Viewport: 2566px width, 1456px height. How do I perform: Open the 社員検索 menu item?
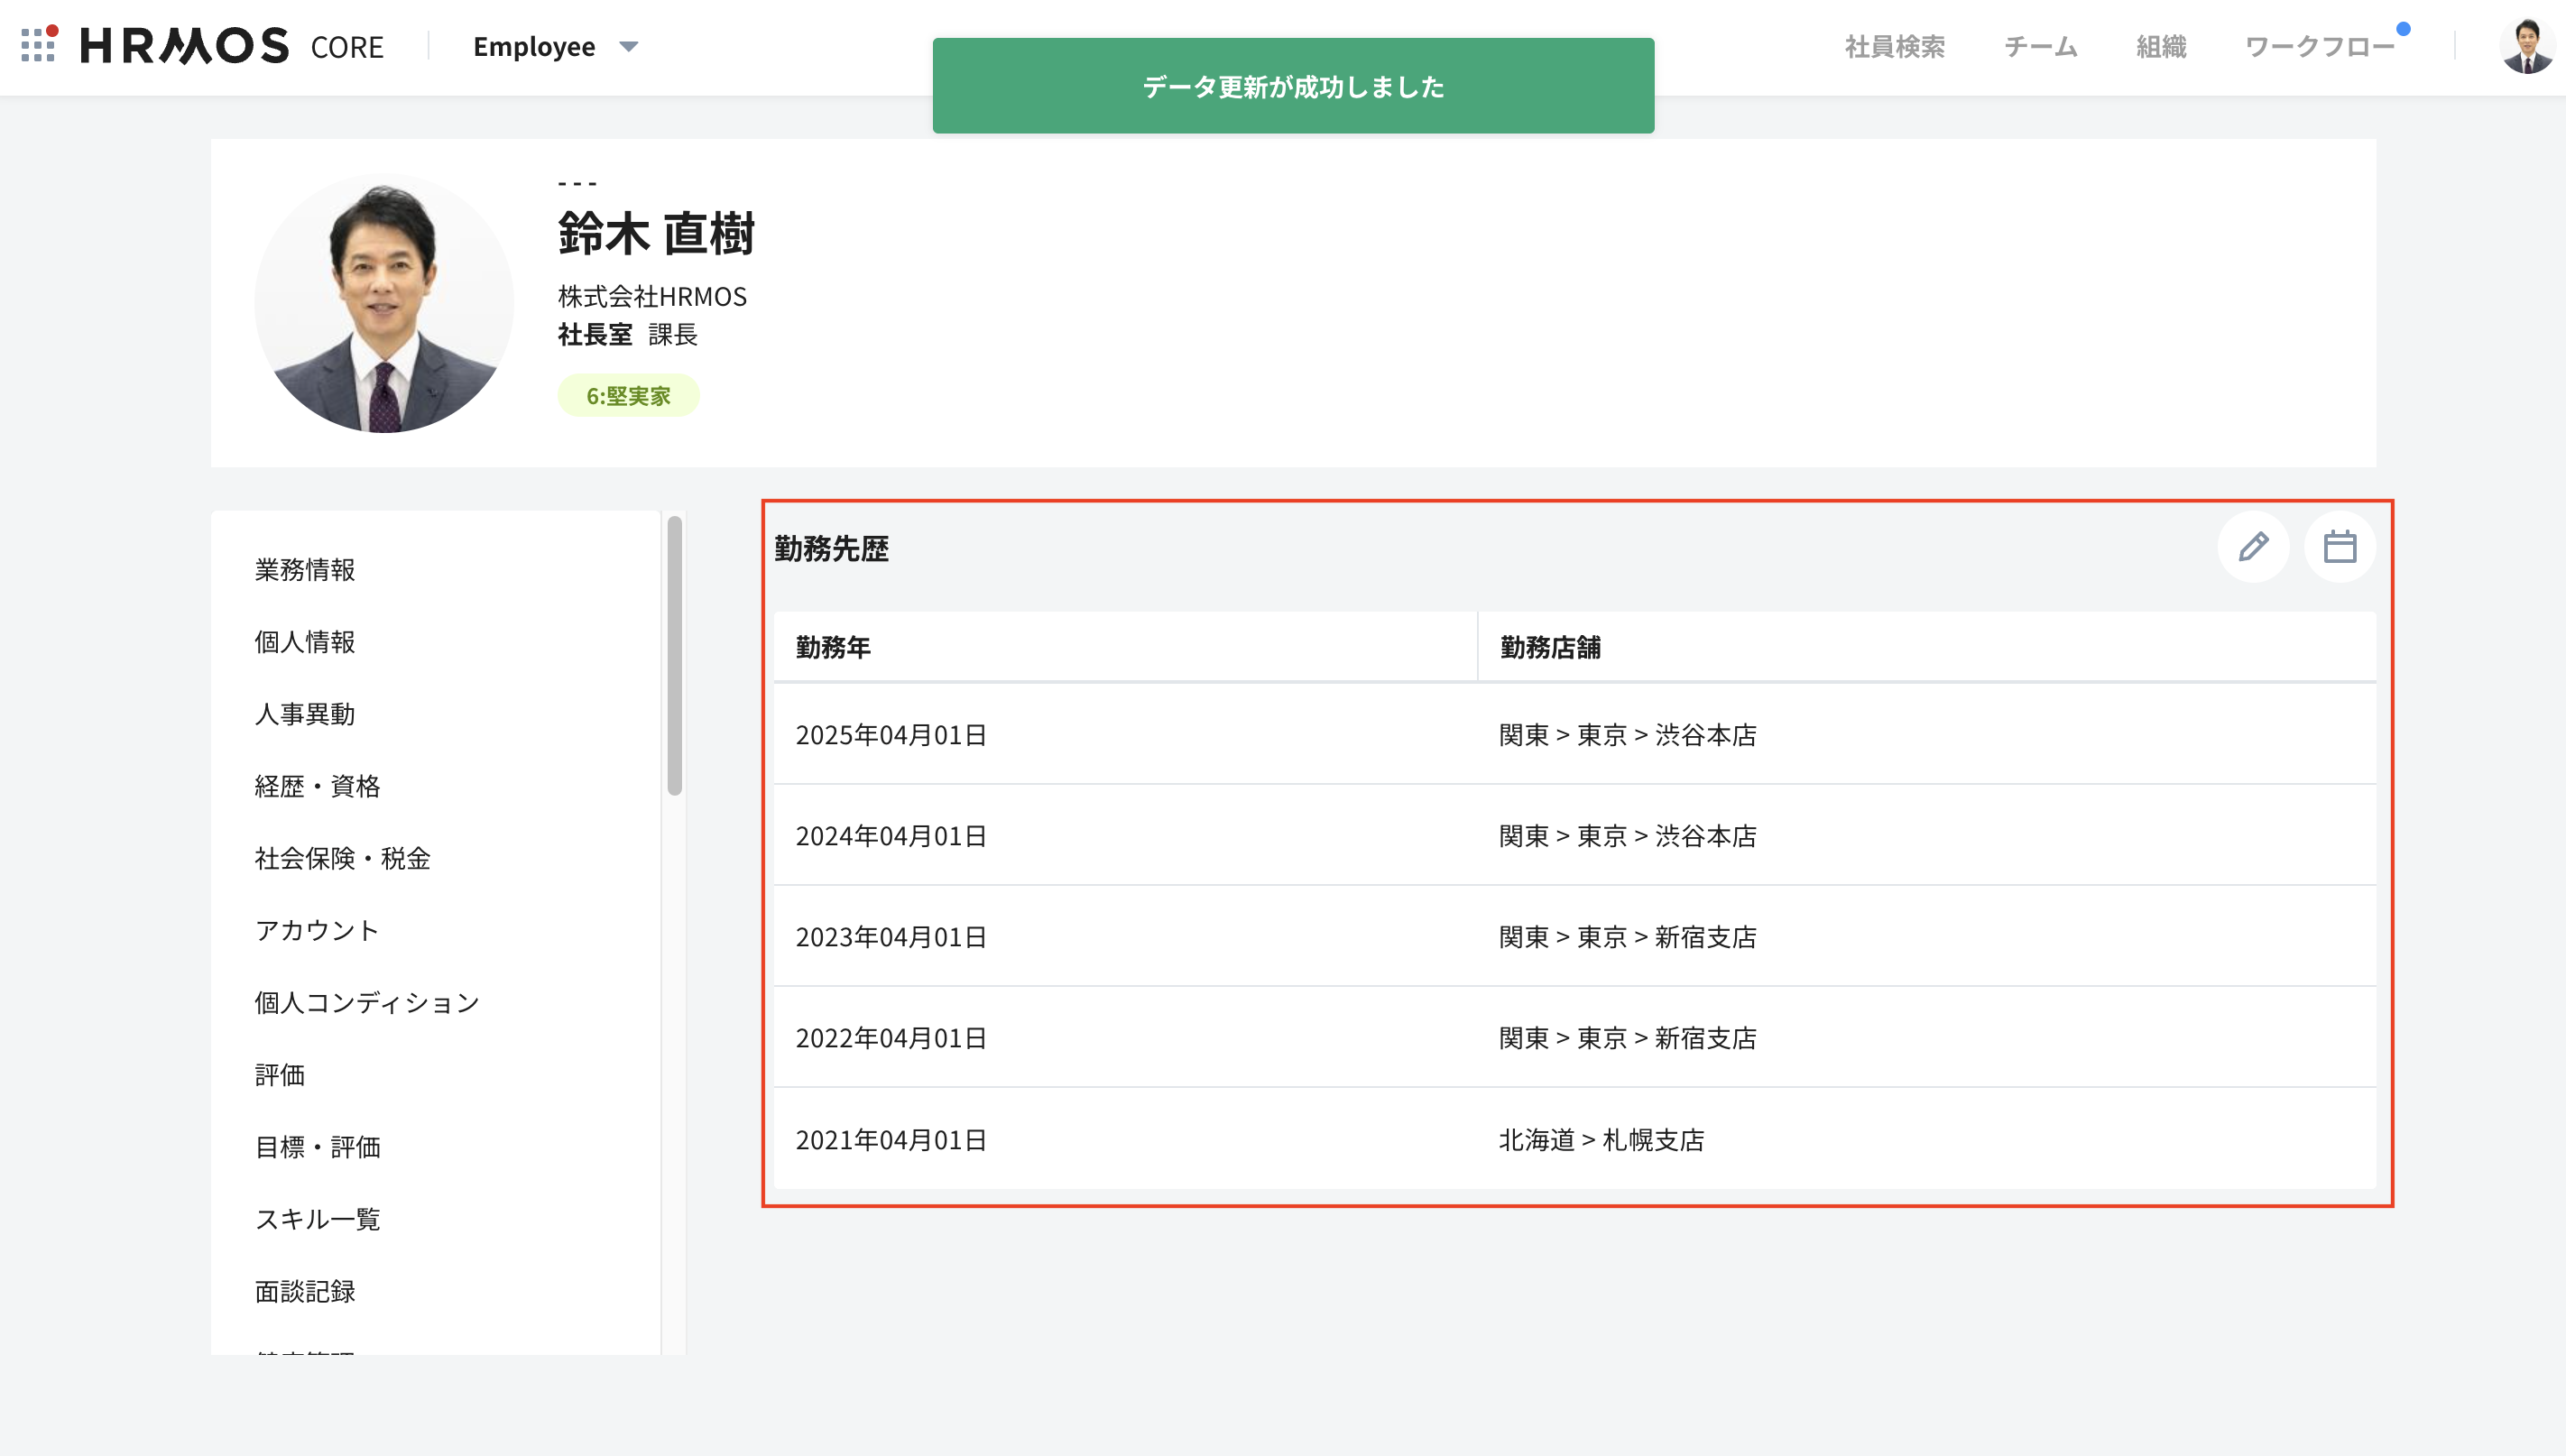click(x=1894, y=46)
